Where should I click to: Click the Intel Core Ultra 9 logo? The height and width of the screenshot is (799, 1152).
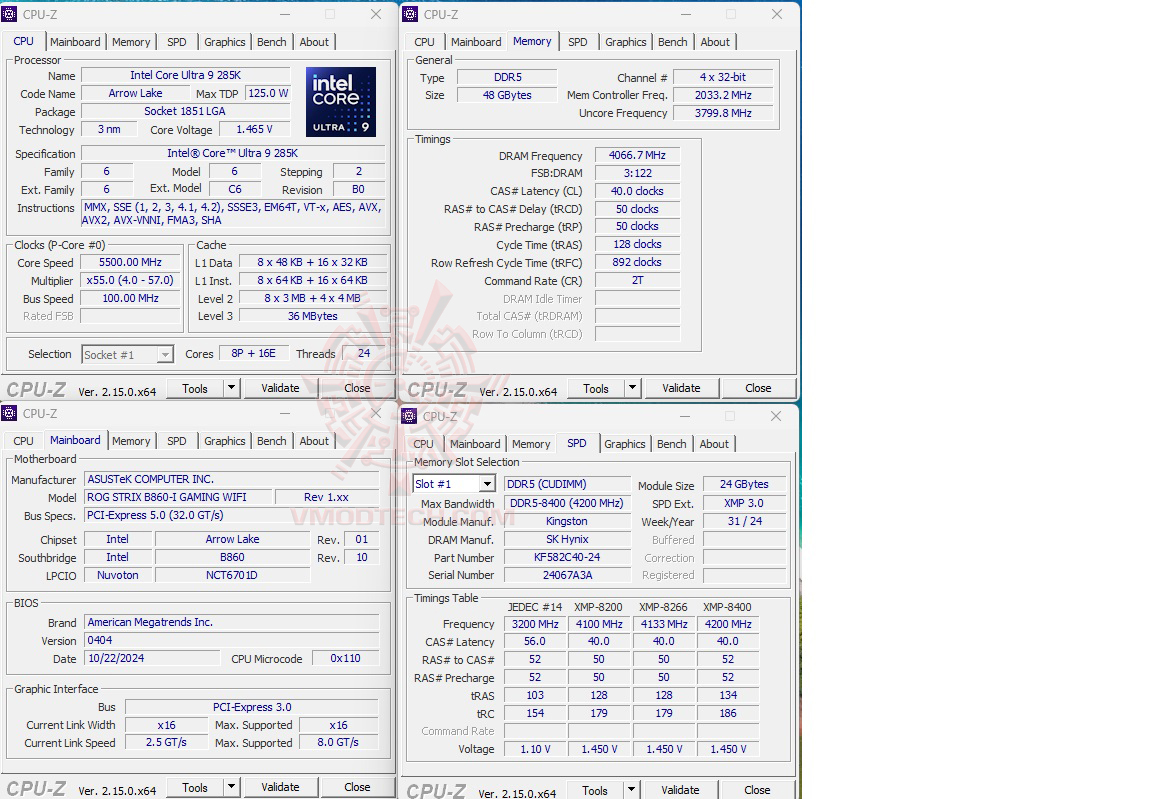pos(341,101)
